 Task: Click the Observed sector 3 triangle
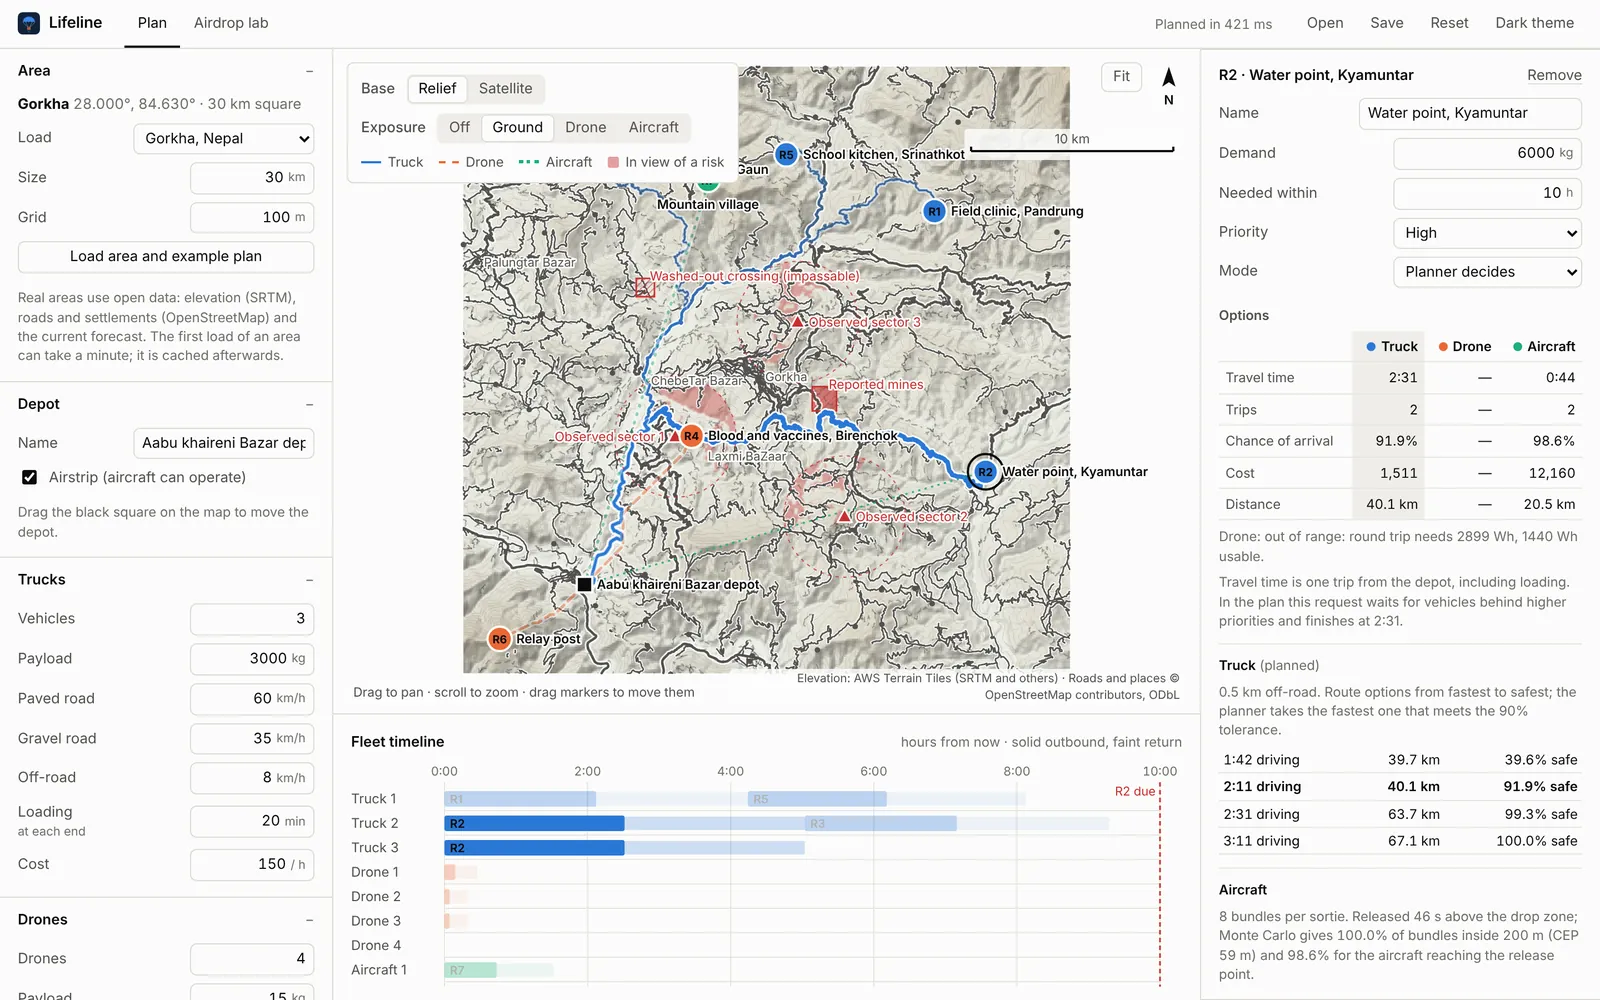click(x=797, y=322)
